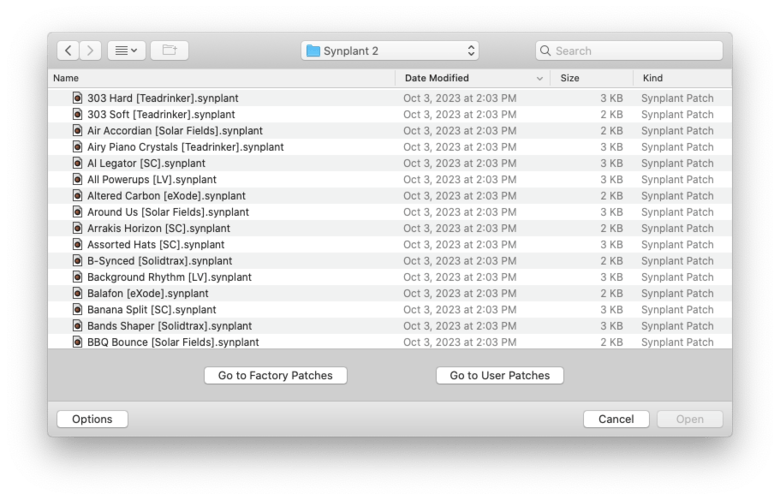Select the Bands Shaper [Solidtrax] file icon
Viewport: 780px width, 500px height.
77,325
